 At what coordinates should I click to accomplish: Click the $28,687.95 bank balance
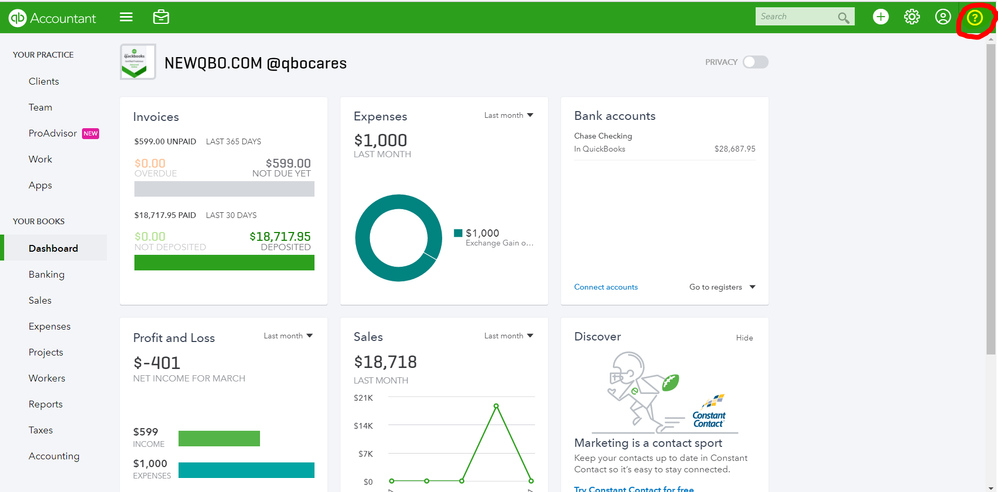[x=735, y=149]
